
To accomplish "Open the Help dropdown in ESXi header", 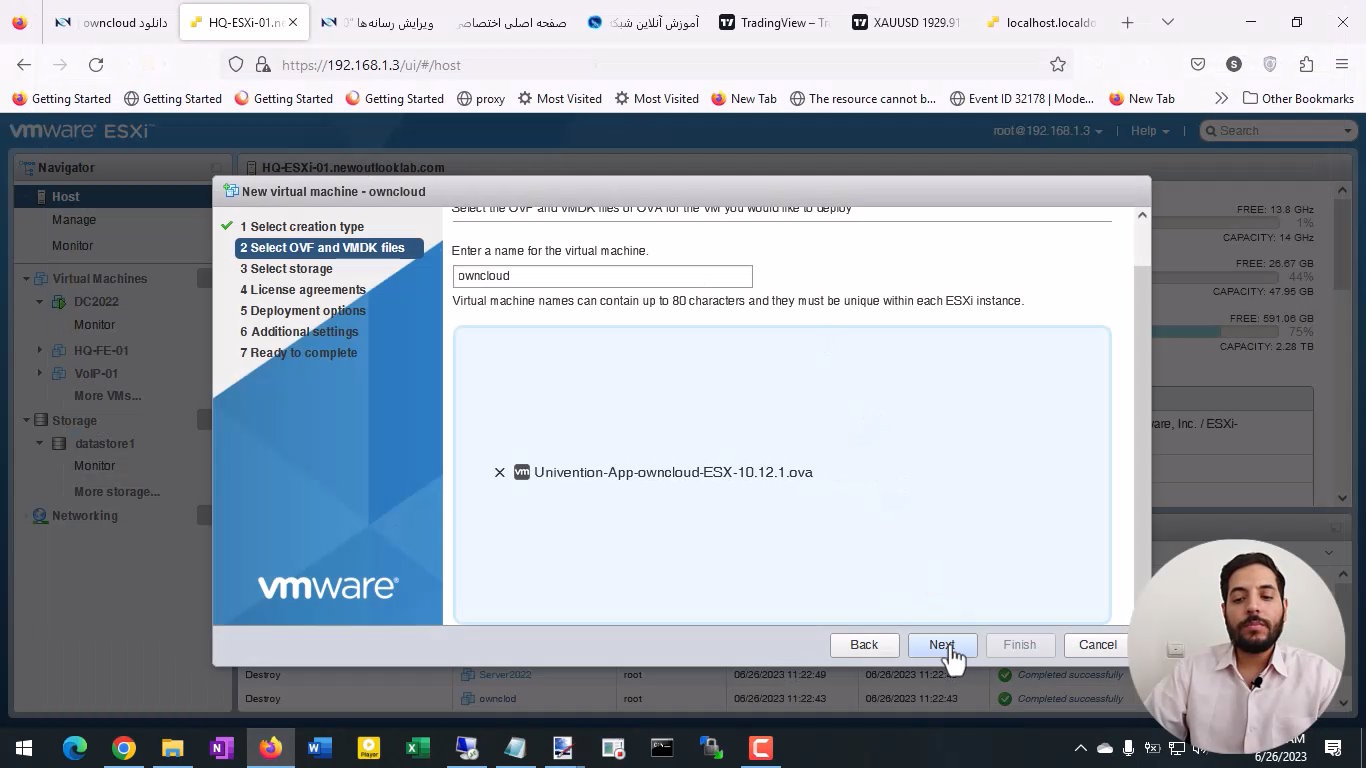I will pyautogui.click(x=1150, y=131).
